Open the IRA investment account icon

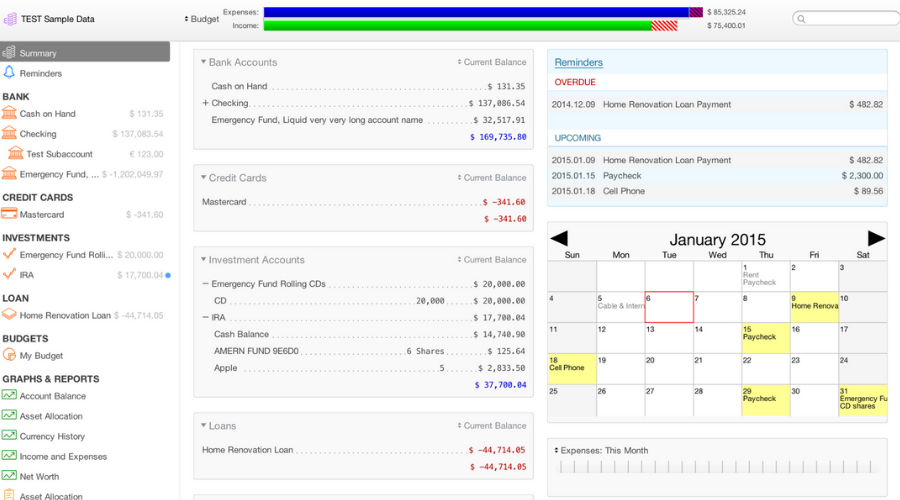point(9,274)
